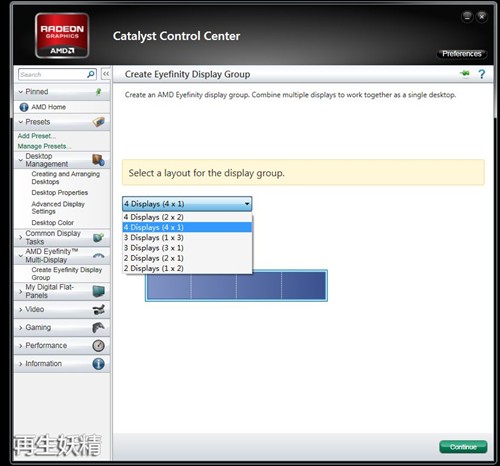Click the green pin icon beside Pinned

point(98,92)
